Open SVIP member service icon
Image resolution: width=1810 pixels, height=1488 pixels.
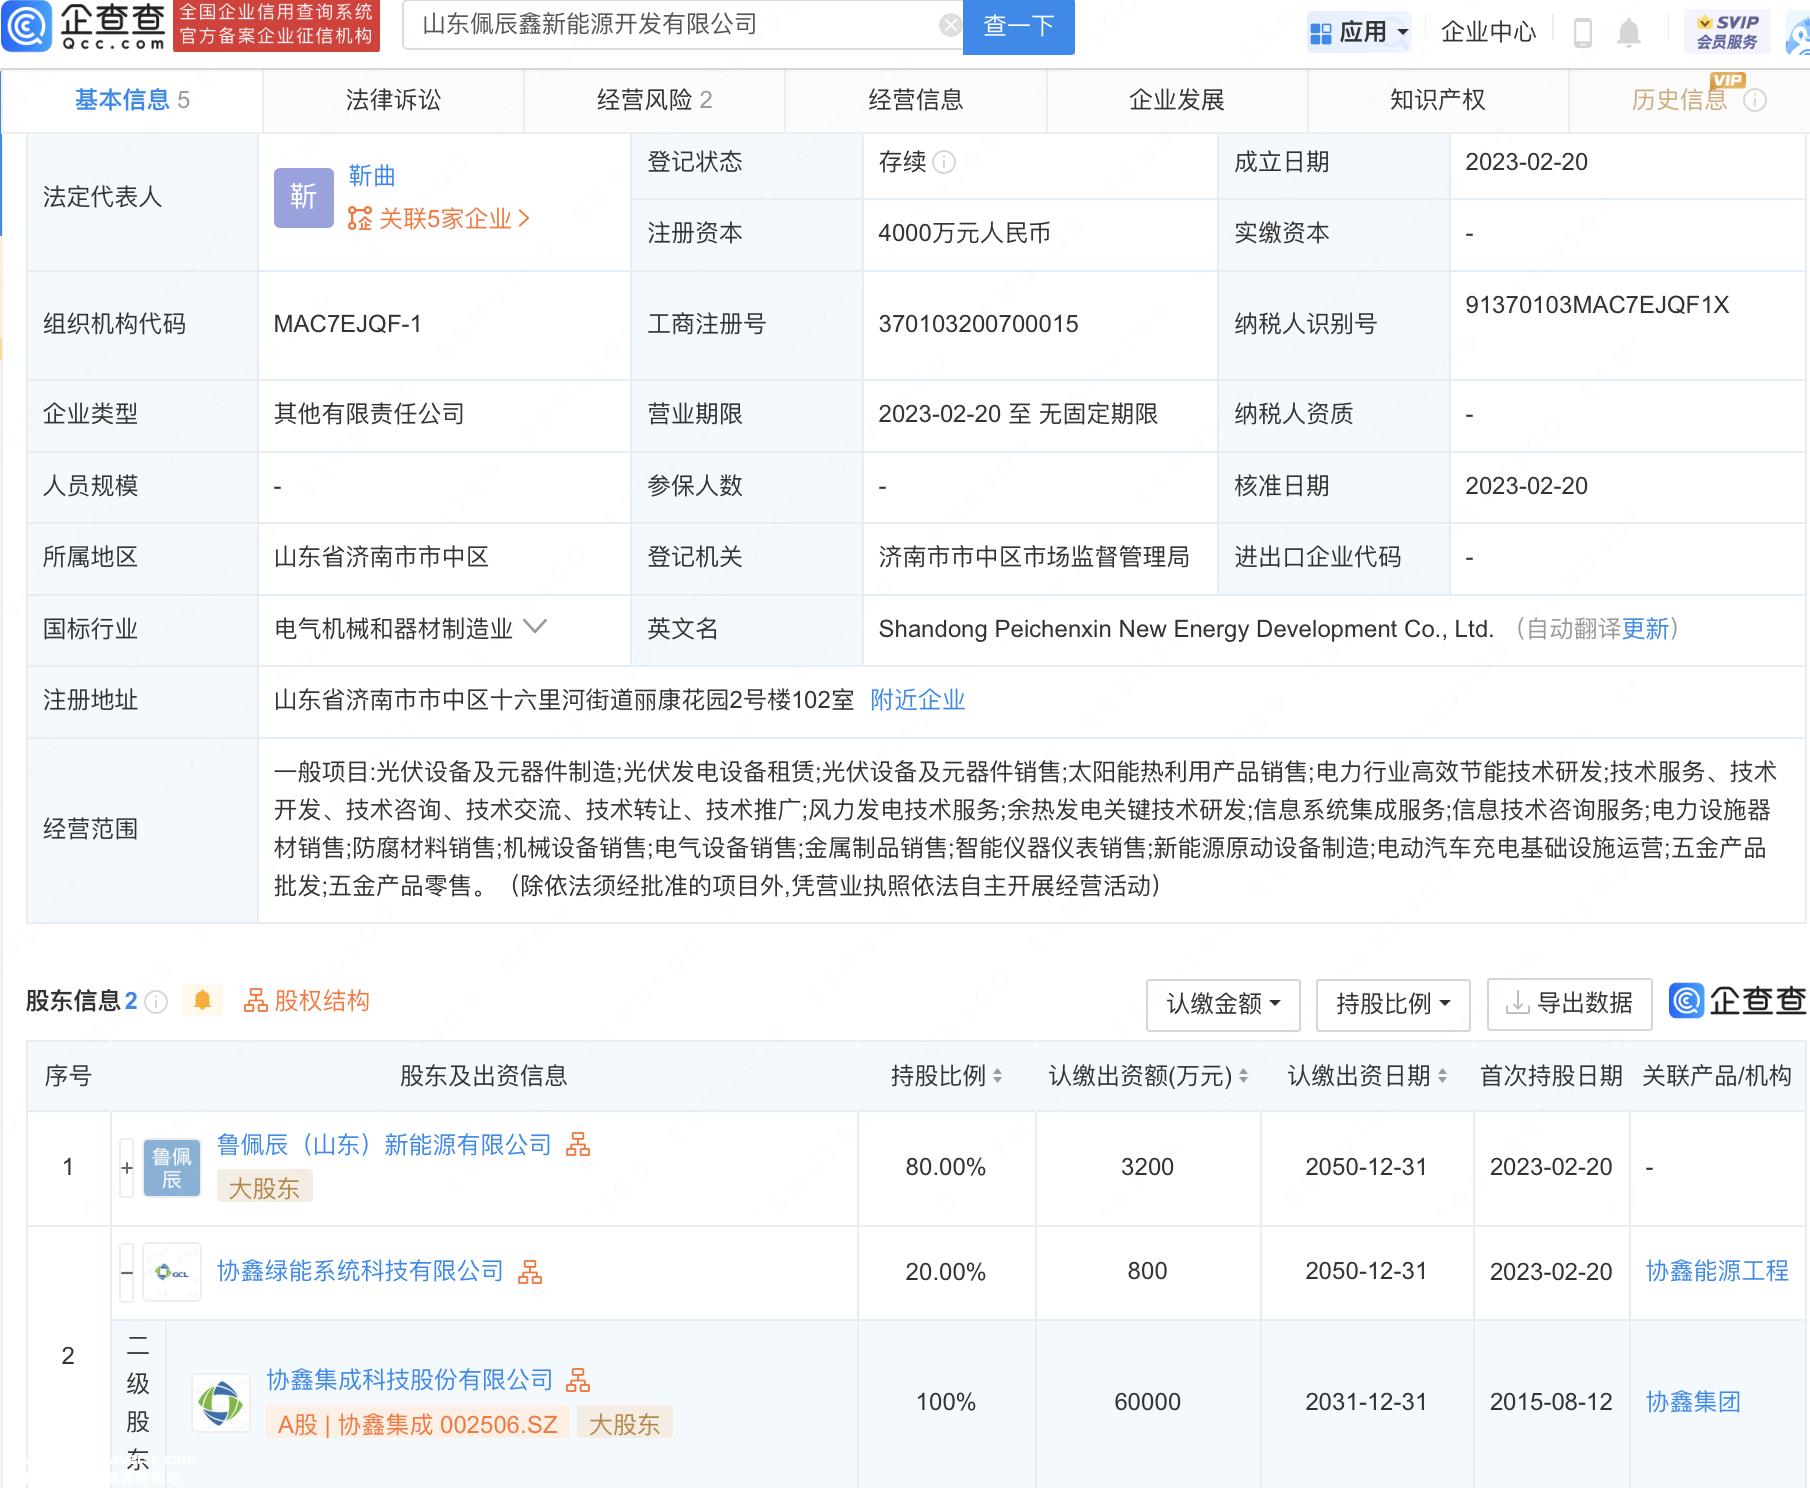click(x=1727, y=32)
